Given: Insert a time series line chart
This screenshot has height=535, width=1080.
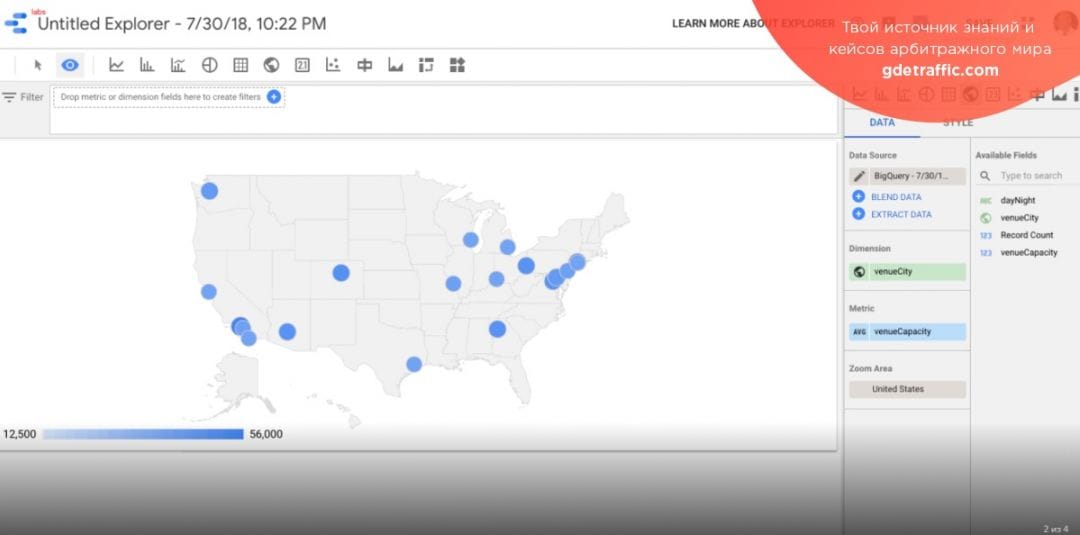Looking at the screenshot, I should coord(116,65).
